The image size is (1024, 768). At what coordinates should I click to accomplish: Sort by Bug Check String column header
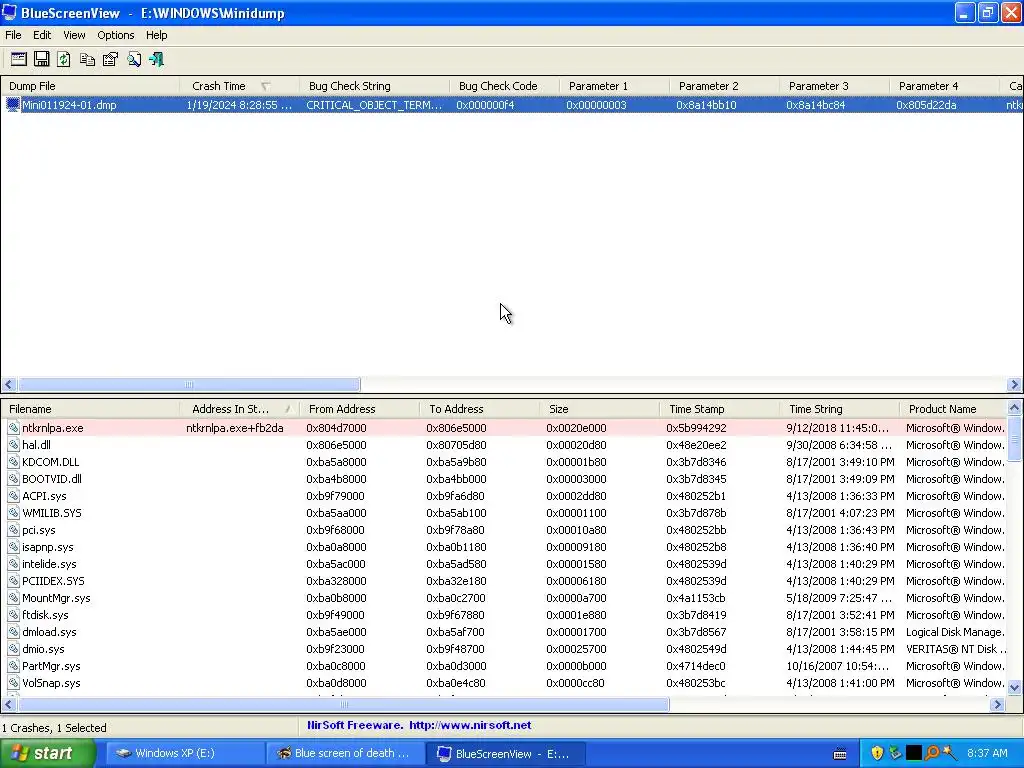[x=374, y=86]
